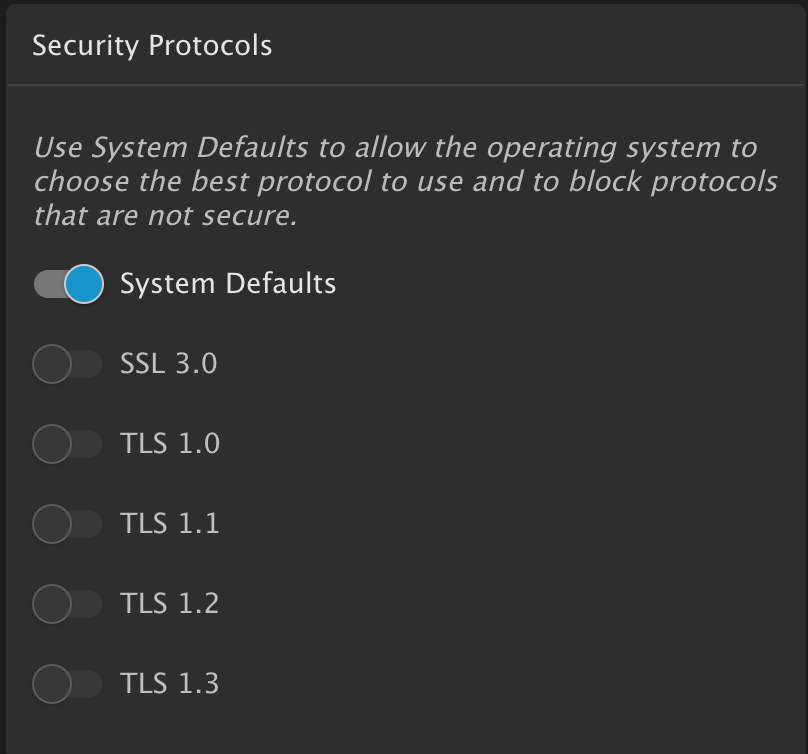Click gray track of the System Defaults switch

[x=47, y=284]
